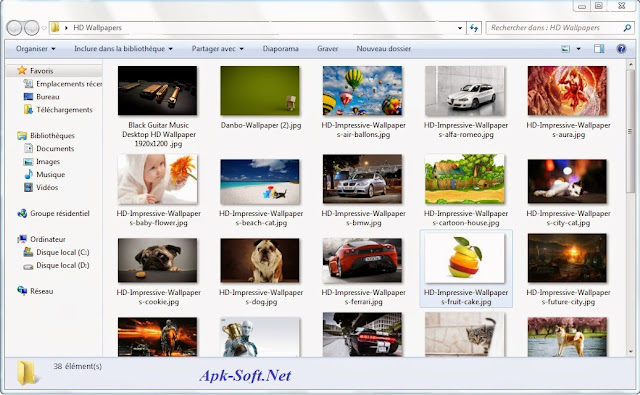This screenshot has height=395, width=640.
Task: Click Graver in the toolbar
Action: tap(327, 49)
